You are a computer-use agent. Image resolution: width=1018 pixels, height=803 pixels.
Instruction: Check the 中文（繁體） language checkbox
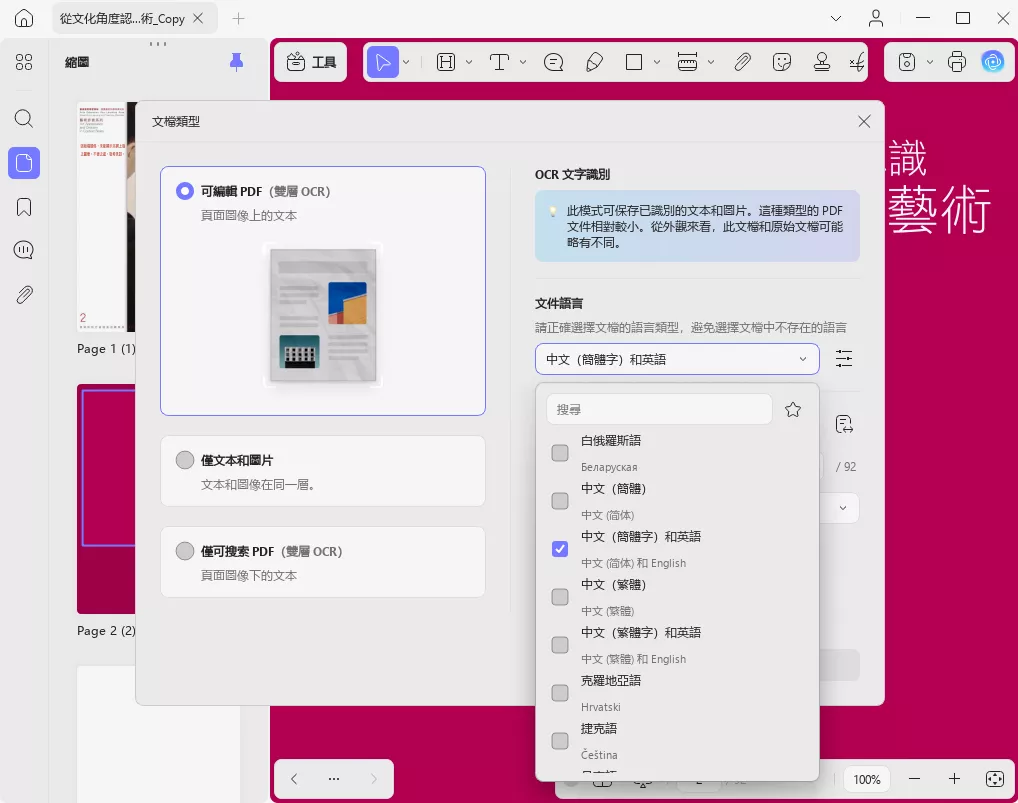[x=559, y=597]
